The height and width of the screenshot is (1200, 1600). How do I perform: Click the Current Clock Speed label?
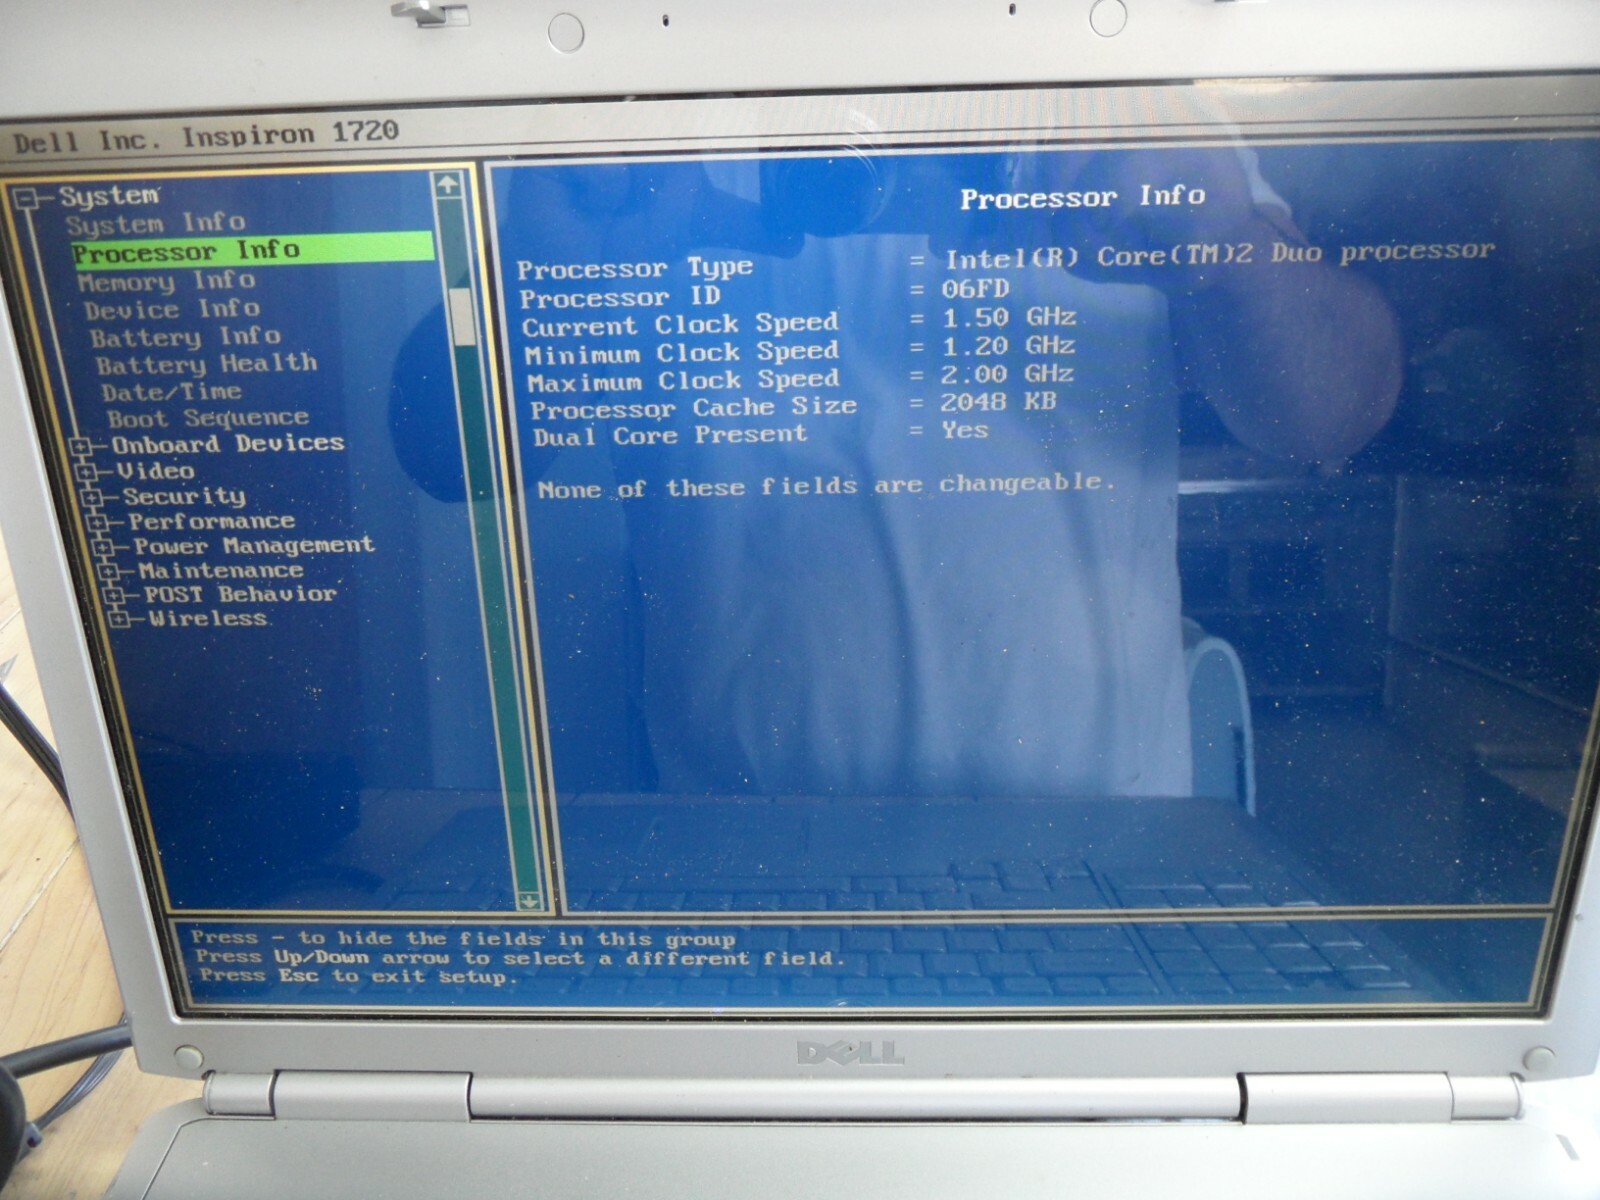click(x=680, y=325)
